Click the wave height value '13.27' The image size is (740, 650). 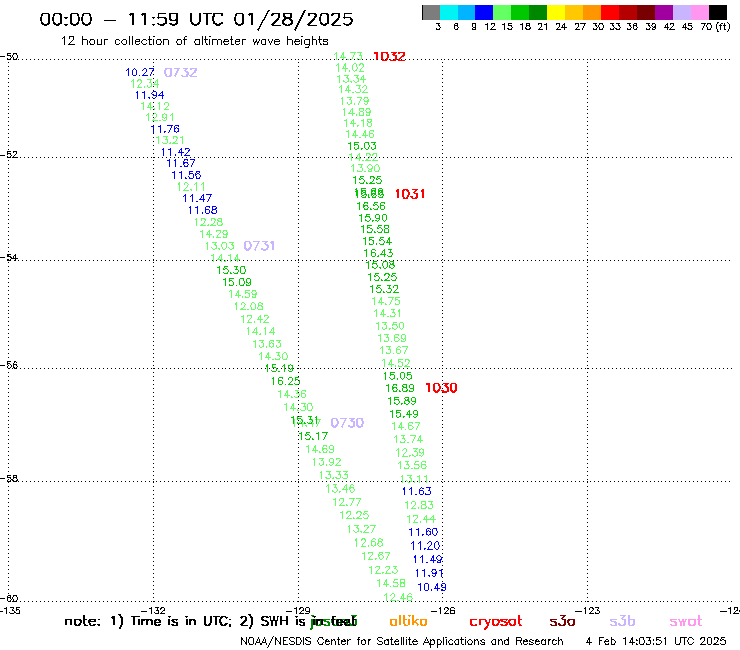click(x=362, y=529)
